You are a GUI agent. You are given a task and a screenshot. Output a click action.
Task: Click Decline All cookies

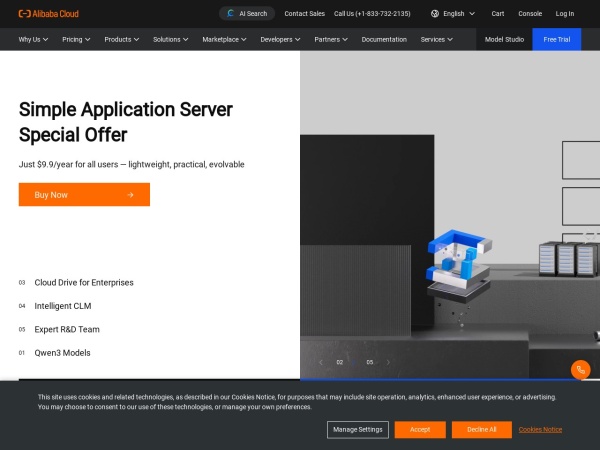[482, 430]
